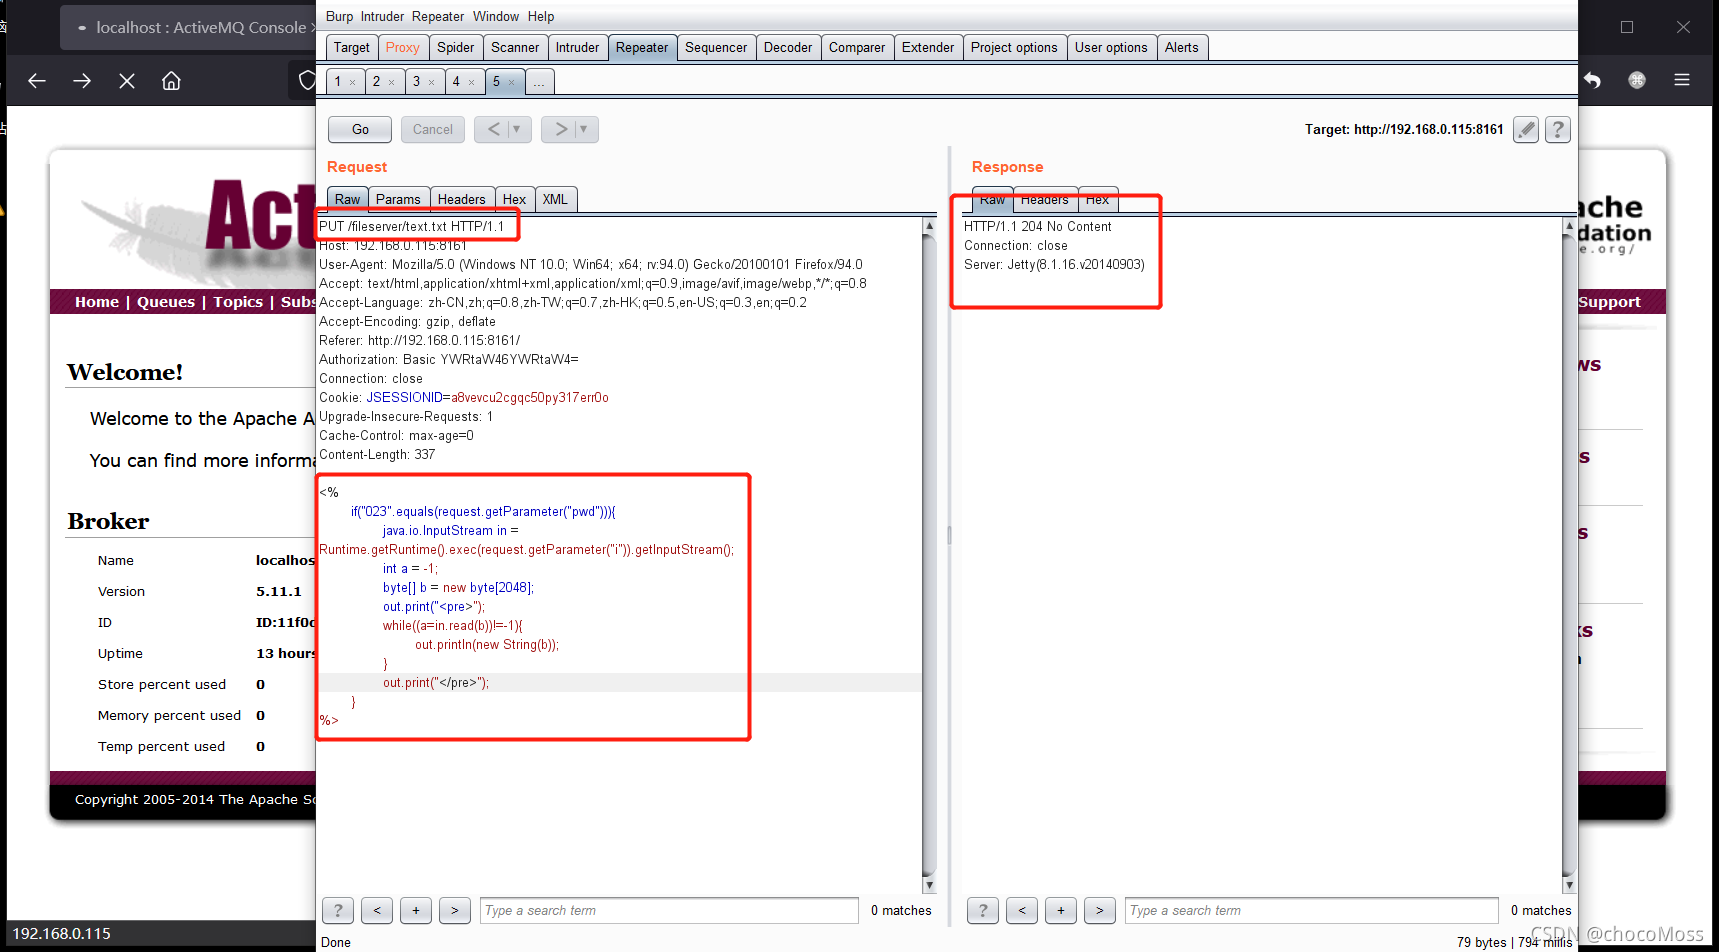
Task: Show response Hex view
Action: pyautogui.click(x=1097, y=200)
